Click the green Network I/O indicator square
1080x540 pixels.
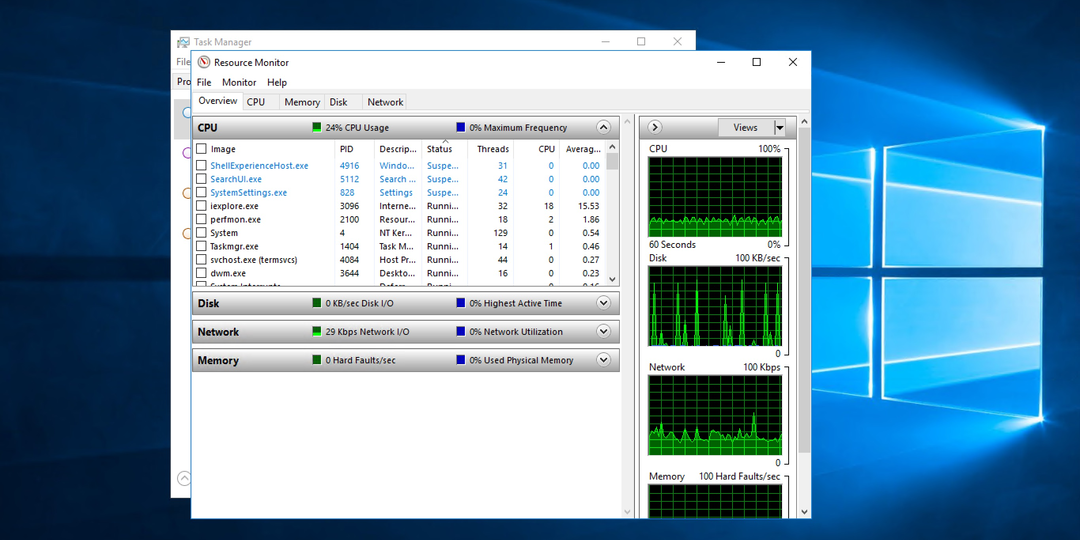coord(317,331)
